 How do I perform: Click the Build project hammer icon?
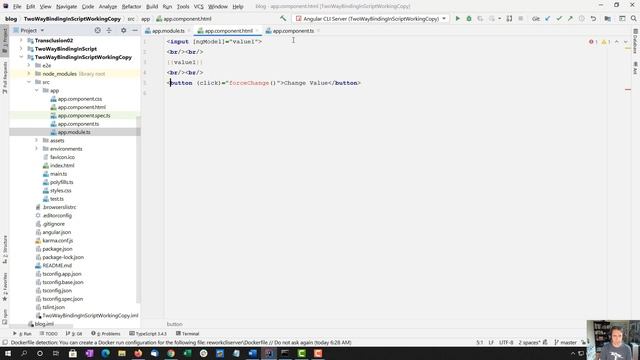[283, 19]
